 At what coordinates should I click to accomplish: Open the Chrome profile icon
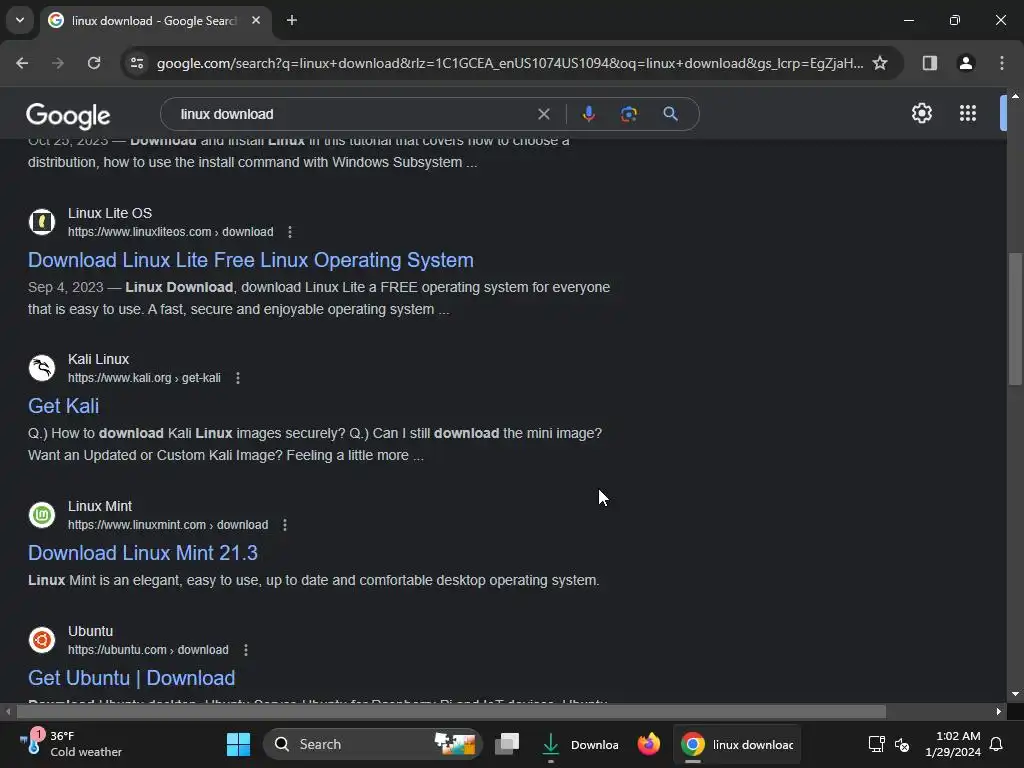pyautogui.click(x=966, y=63)
